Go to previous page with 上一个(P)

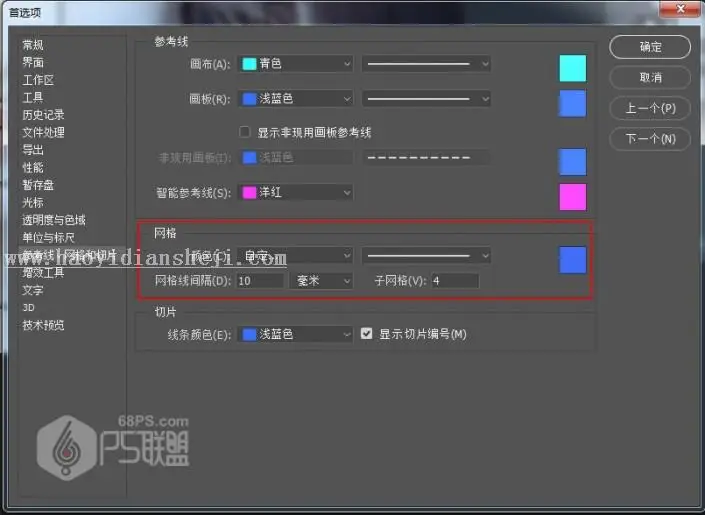coord(650,108)
